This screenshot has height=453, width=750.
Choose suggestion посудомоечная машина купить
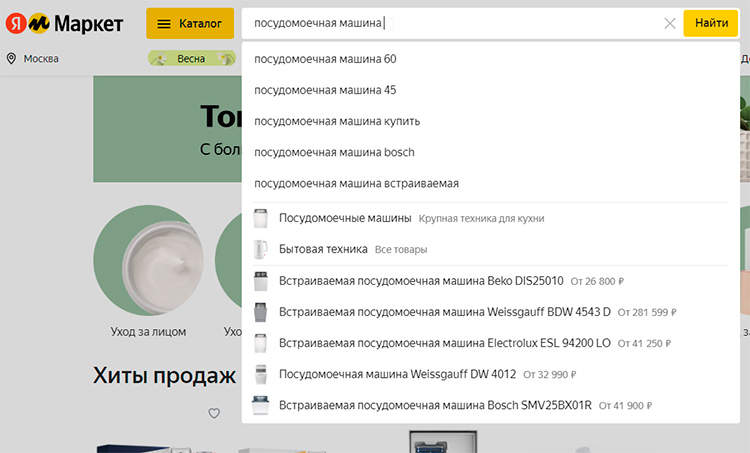pyautogui.click(x=337, y=121)
